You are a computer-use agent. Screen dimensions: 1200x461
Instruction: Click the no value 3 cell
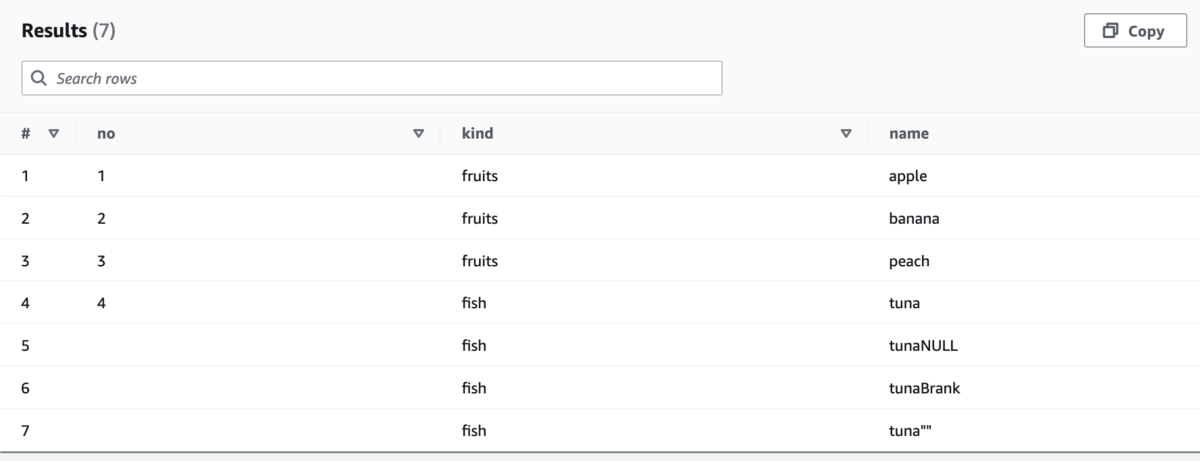tap(101, 261)
